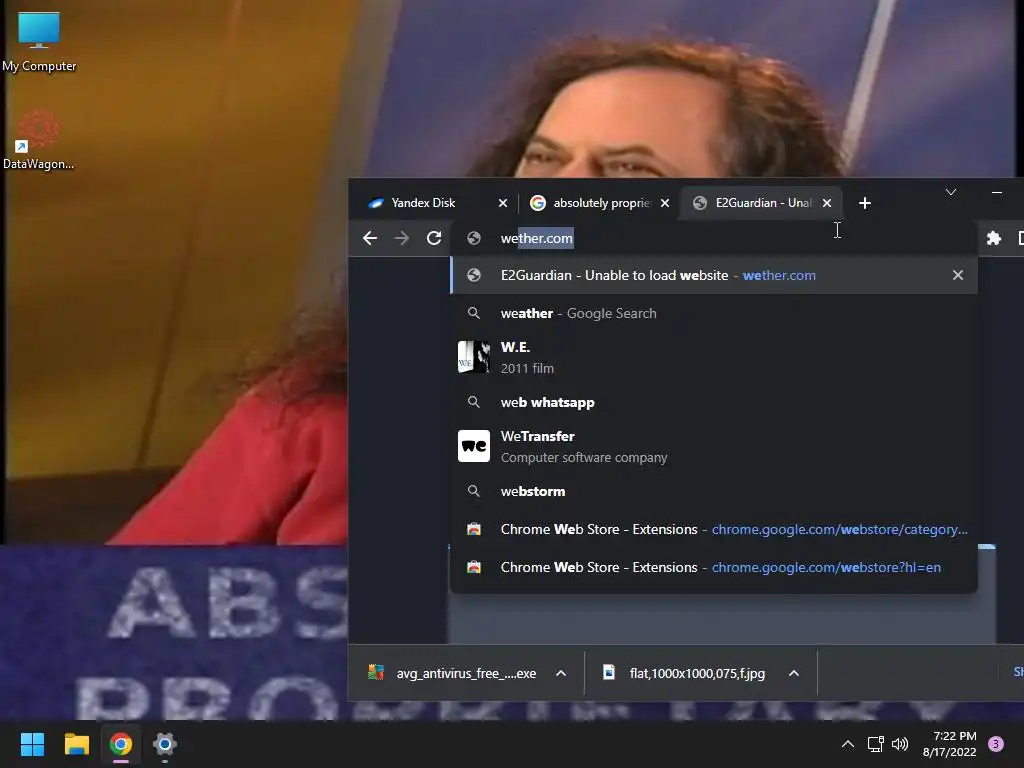
Task: Remove the wether.com suggestion
Action: click(x=957, y=276)
